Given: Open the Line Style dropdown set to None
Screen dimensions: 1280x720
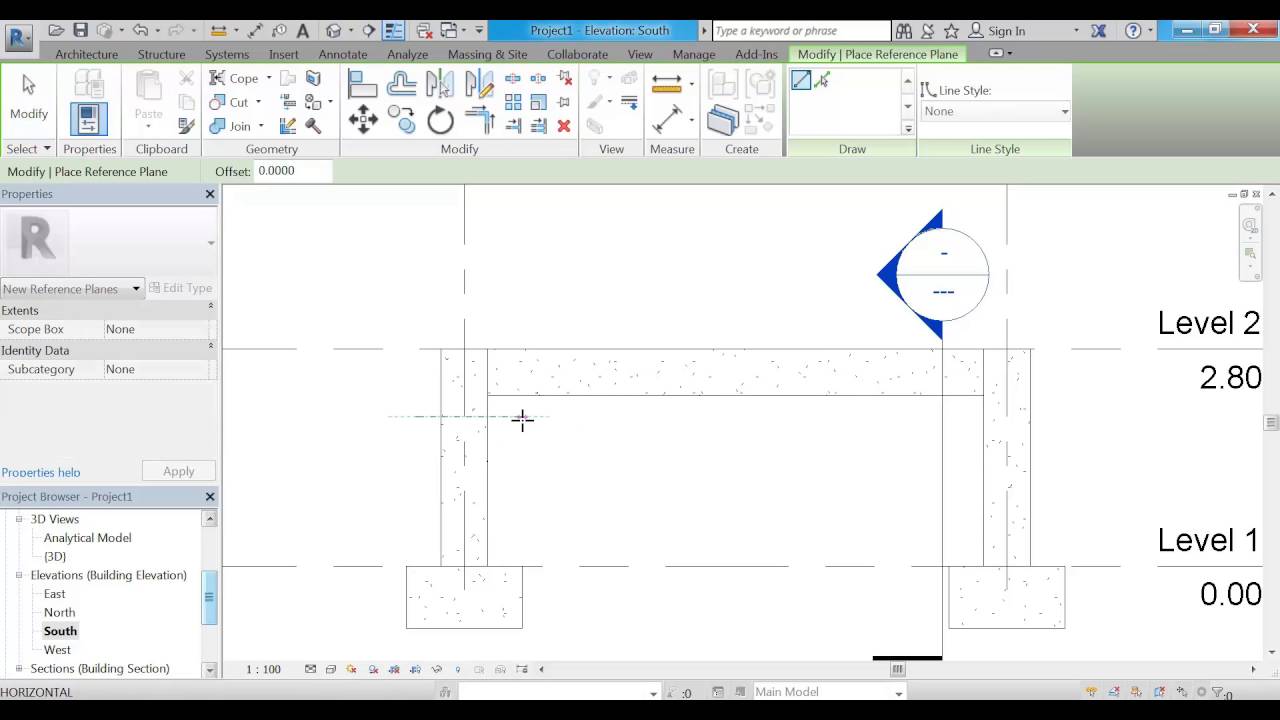Looking at the screenshot, I should (995, 111).
